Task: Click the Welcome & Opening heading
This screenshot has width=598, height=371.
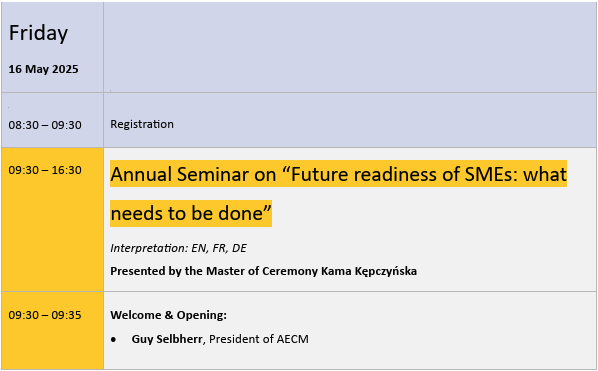Action: (169, 315)
